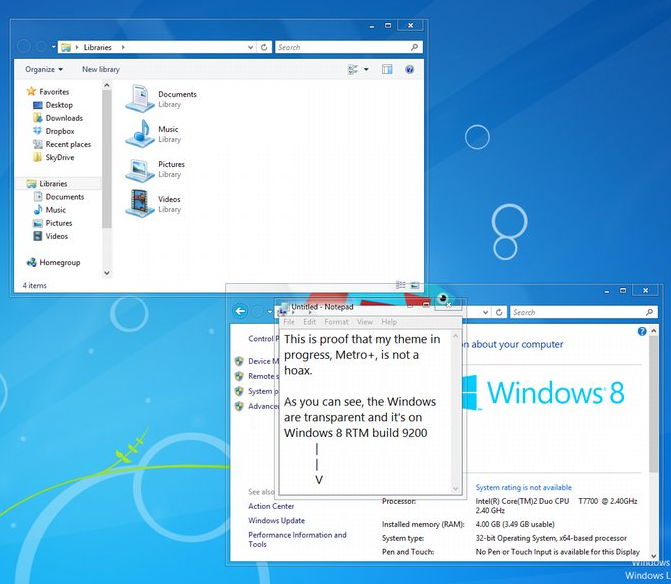Open the Documents library icon in main pane
The image size is (671, 584).
[140, 98]
